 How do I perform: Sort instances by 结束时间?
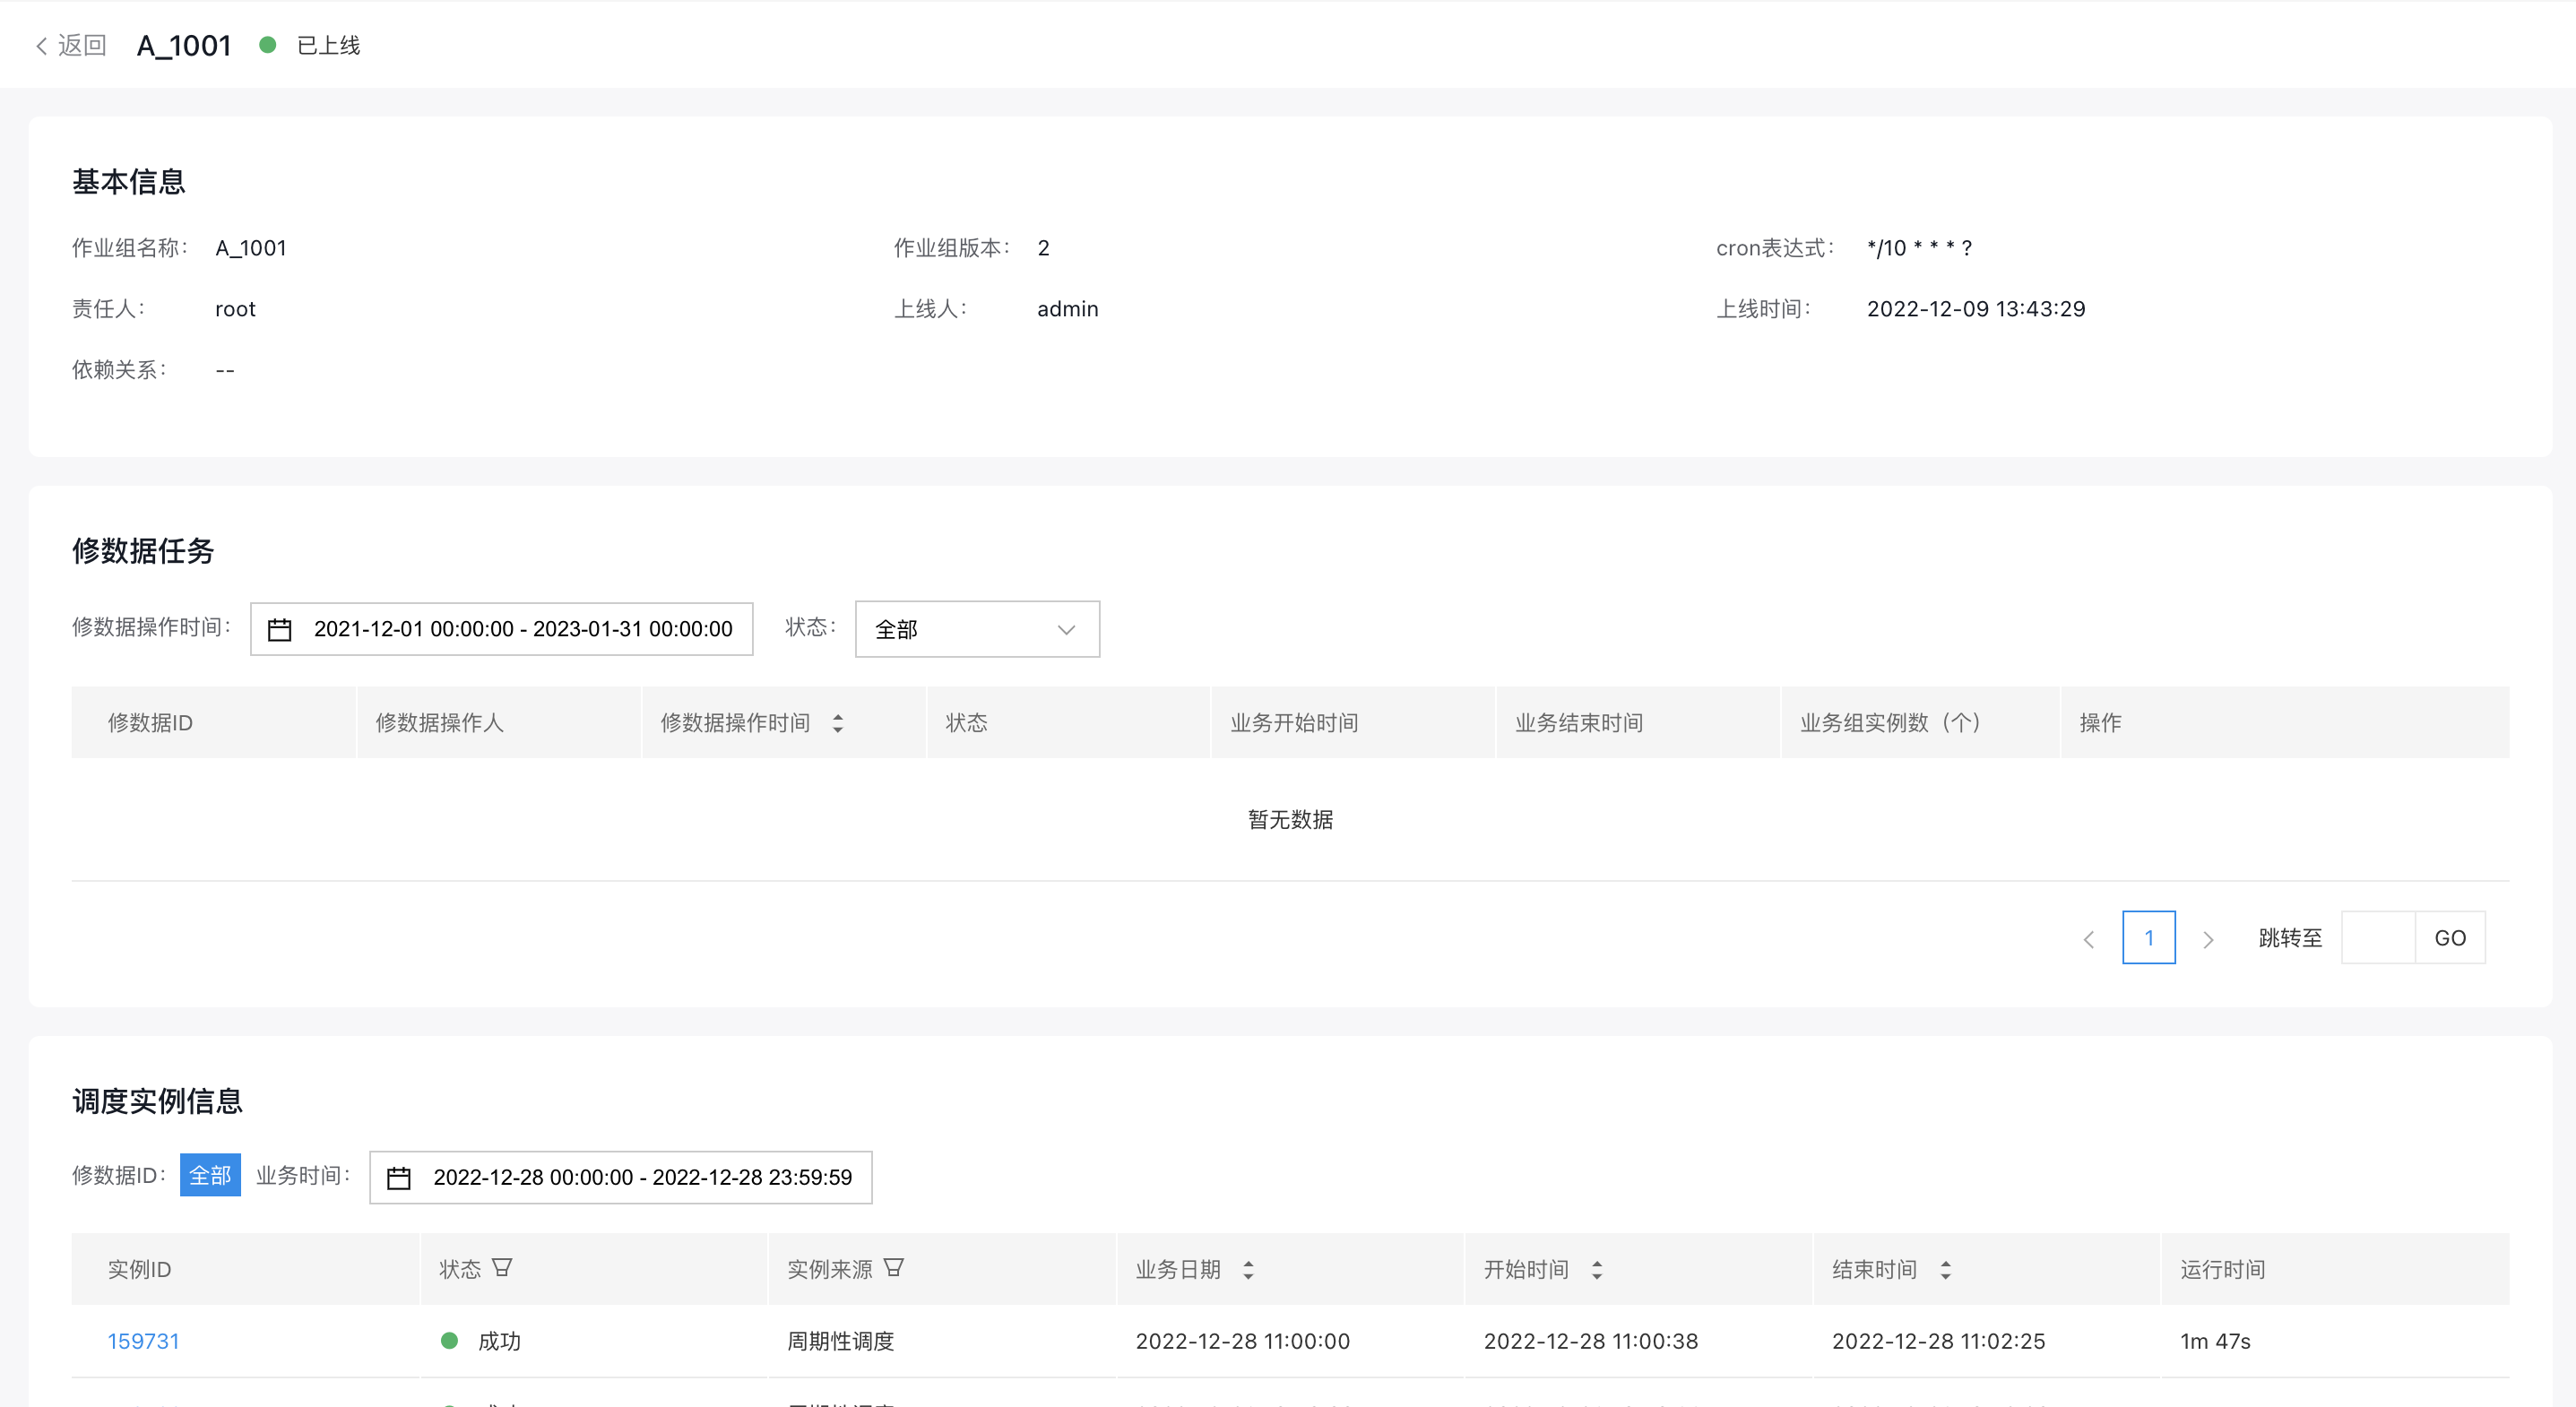coord(1945,1270)
